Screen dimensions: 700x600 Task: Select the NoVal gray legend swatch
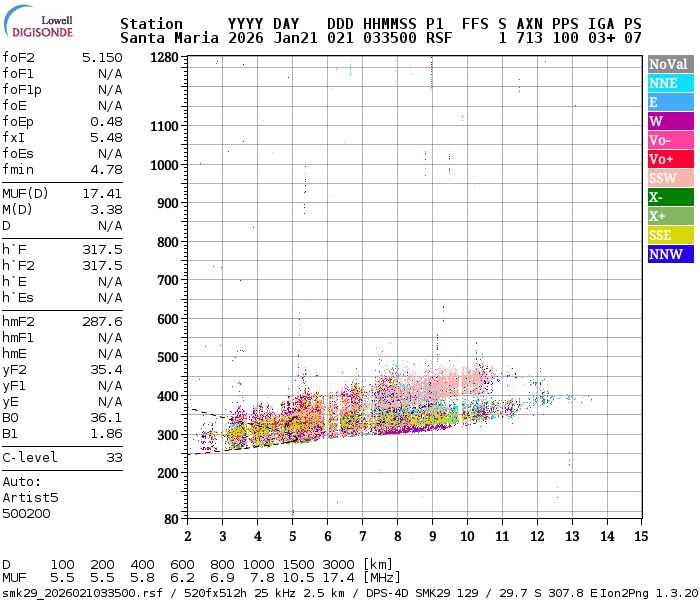pos(671,64)
